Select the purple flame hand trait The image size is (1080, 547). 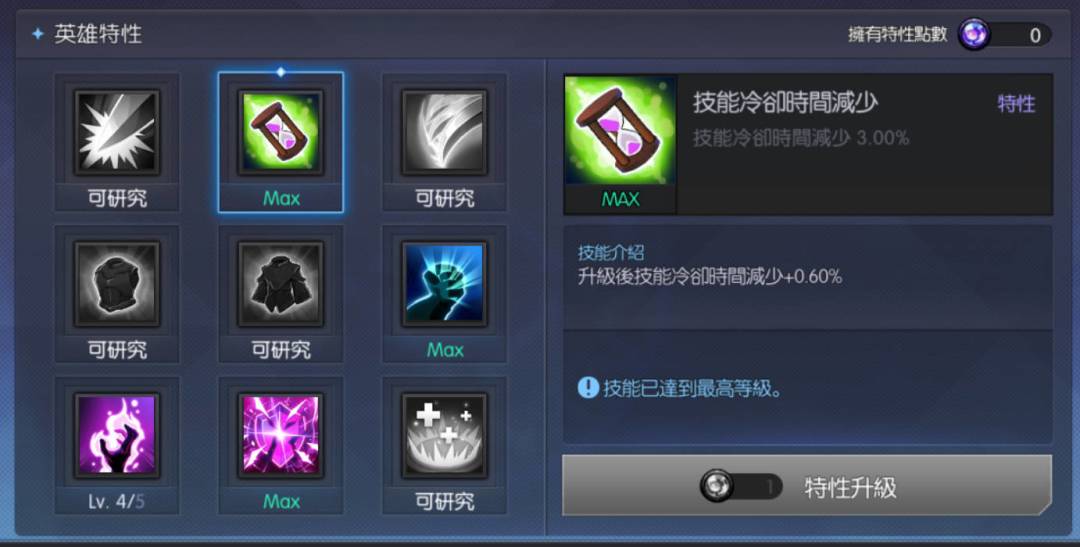117,435
